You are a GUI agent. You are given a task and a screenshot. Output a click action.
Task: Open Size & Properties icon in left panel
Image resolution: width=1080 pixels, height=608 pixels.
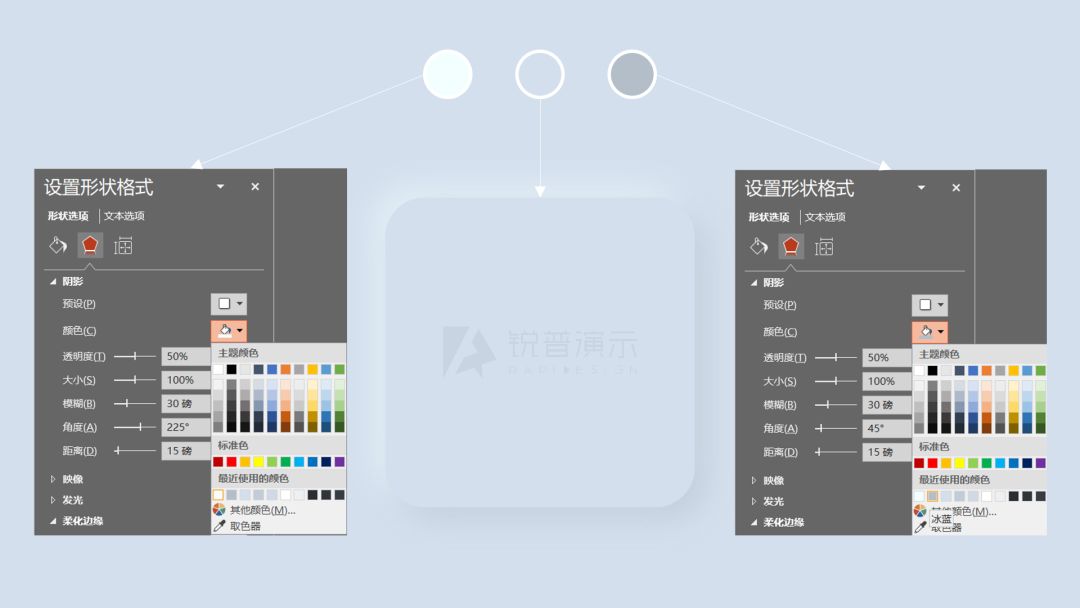(x=123, y=246)
